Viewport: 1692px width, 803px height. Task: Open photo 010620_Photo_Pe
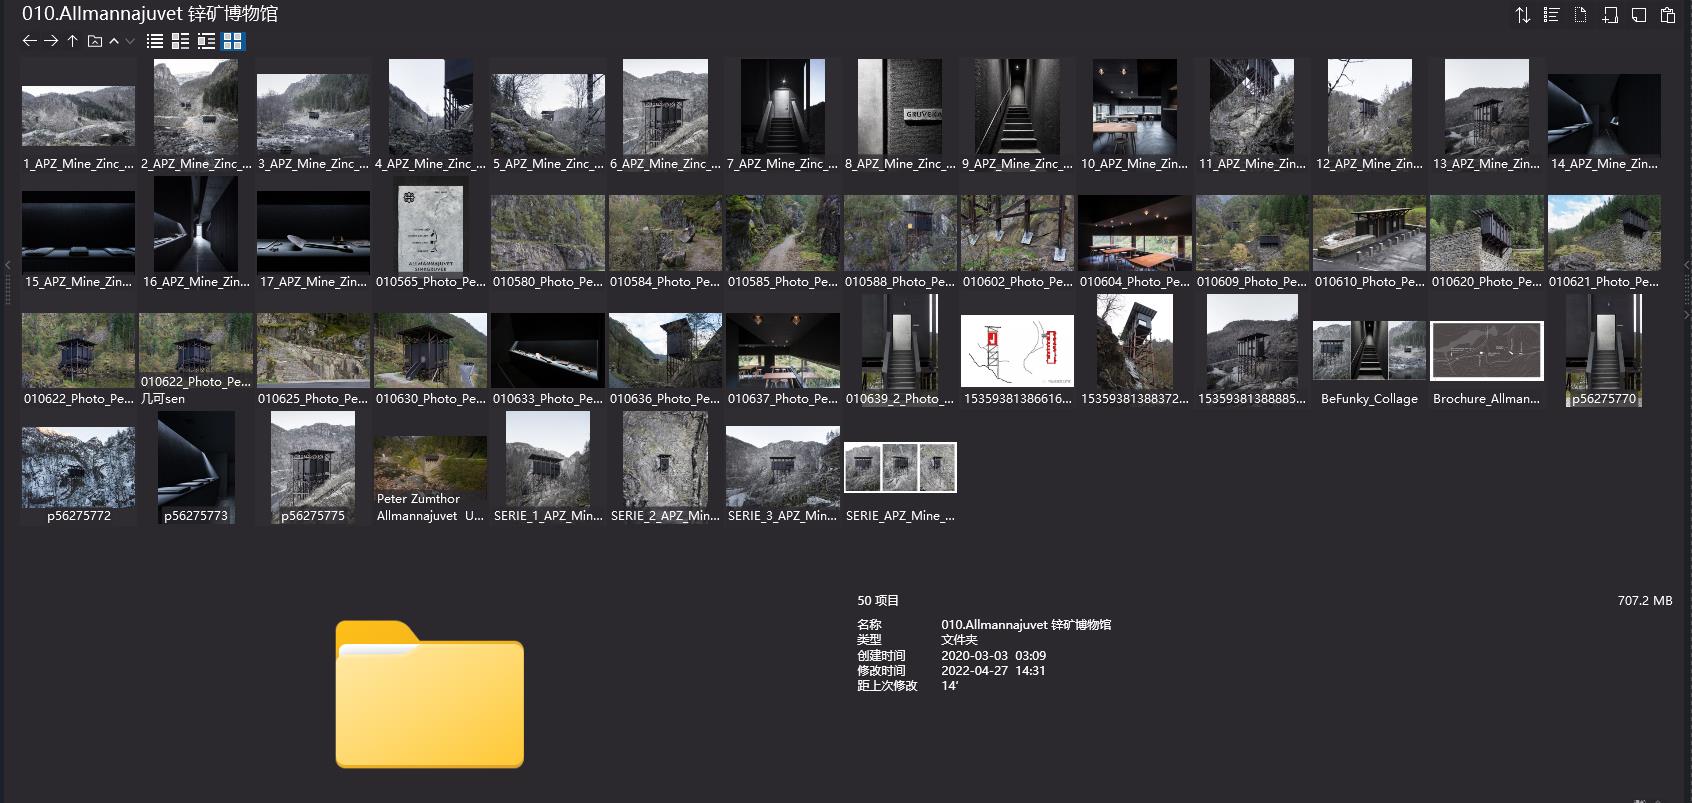coord(1486,234)
